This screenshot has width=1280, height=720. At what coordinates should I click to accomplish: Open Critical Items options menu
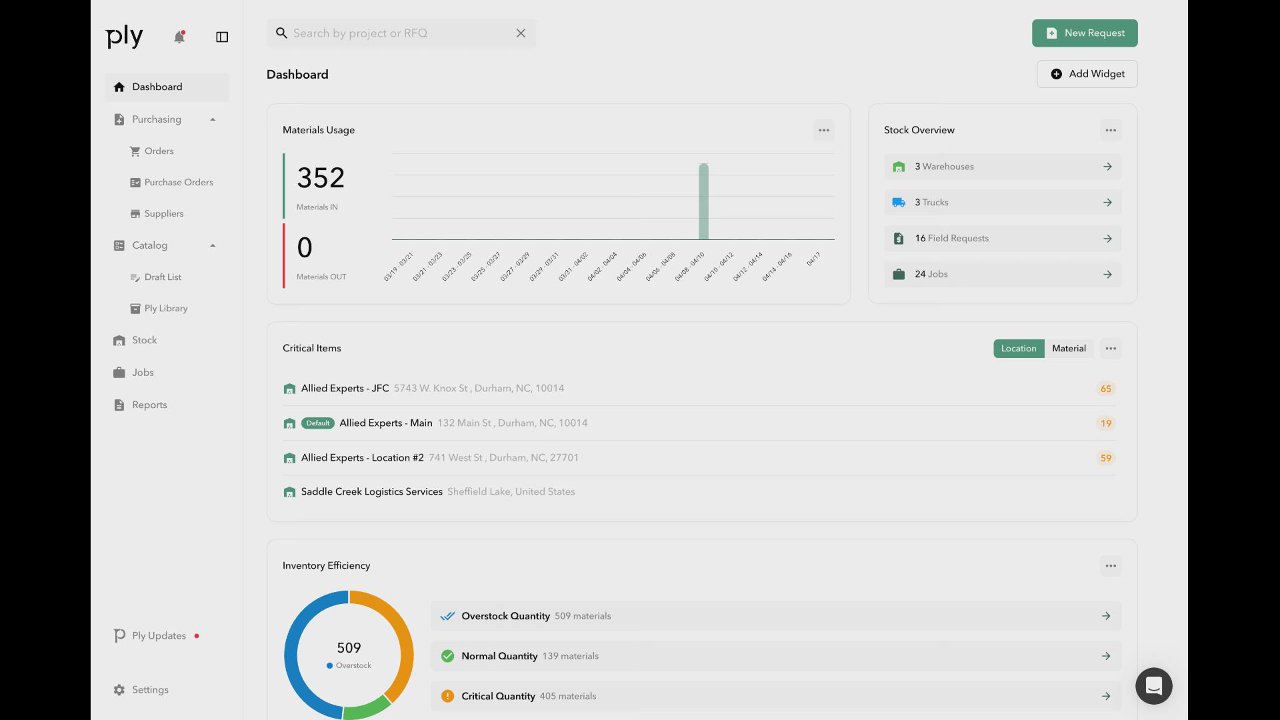coord(1110,349)
